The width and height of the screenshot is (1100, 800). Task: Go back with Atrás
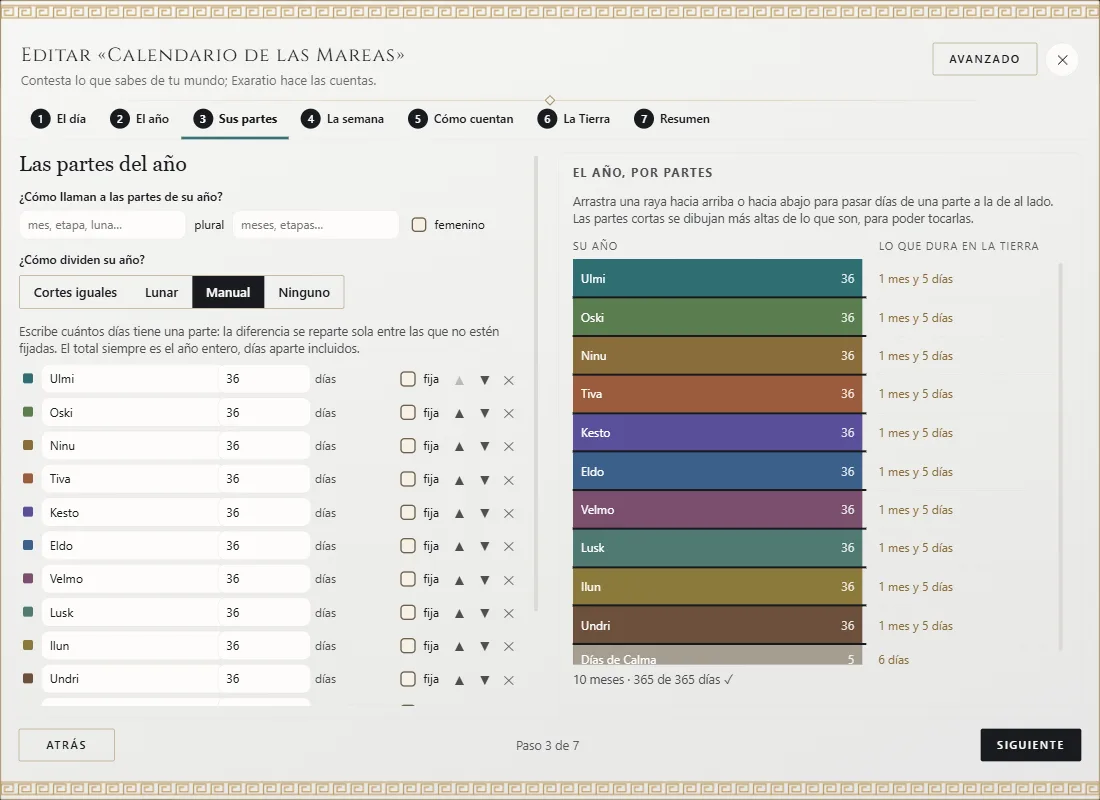(x=67, y=745)
